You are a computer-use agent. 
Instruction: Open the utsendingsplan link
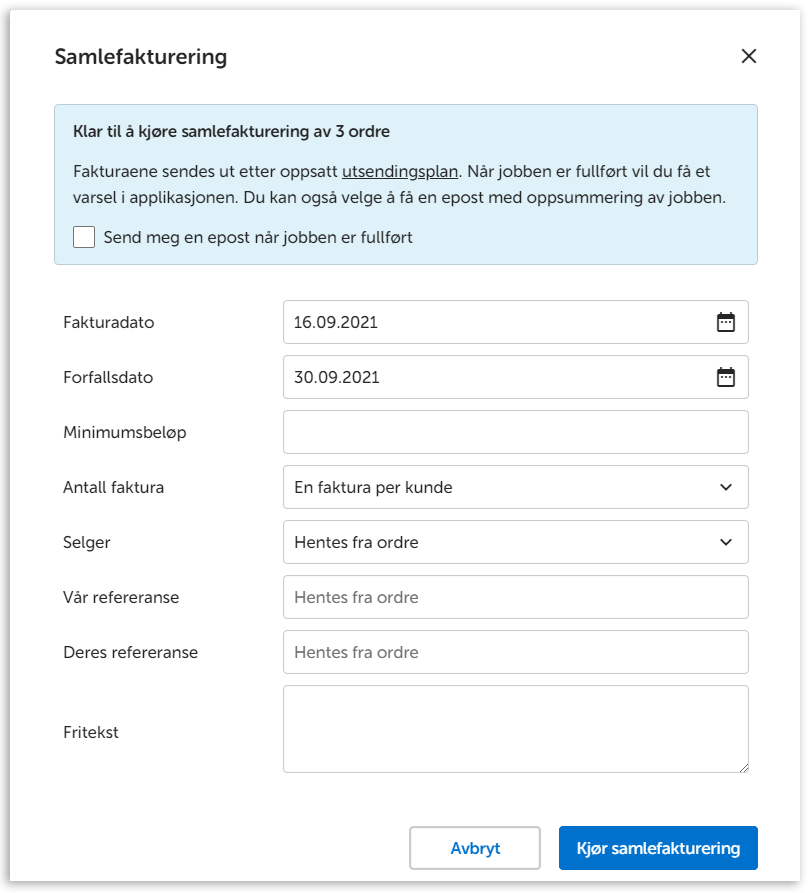coord(400,171)
